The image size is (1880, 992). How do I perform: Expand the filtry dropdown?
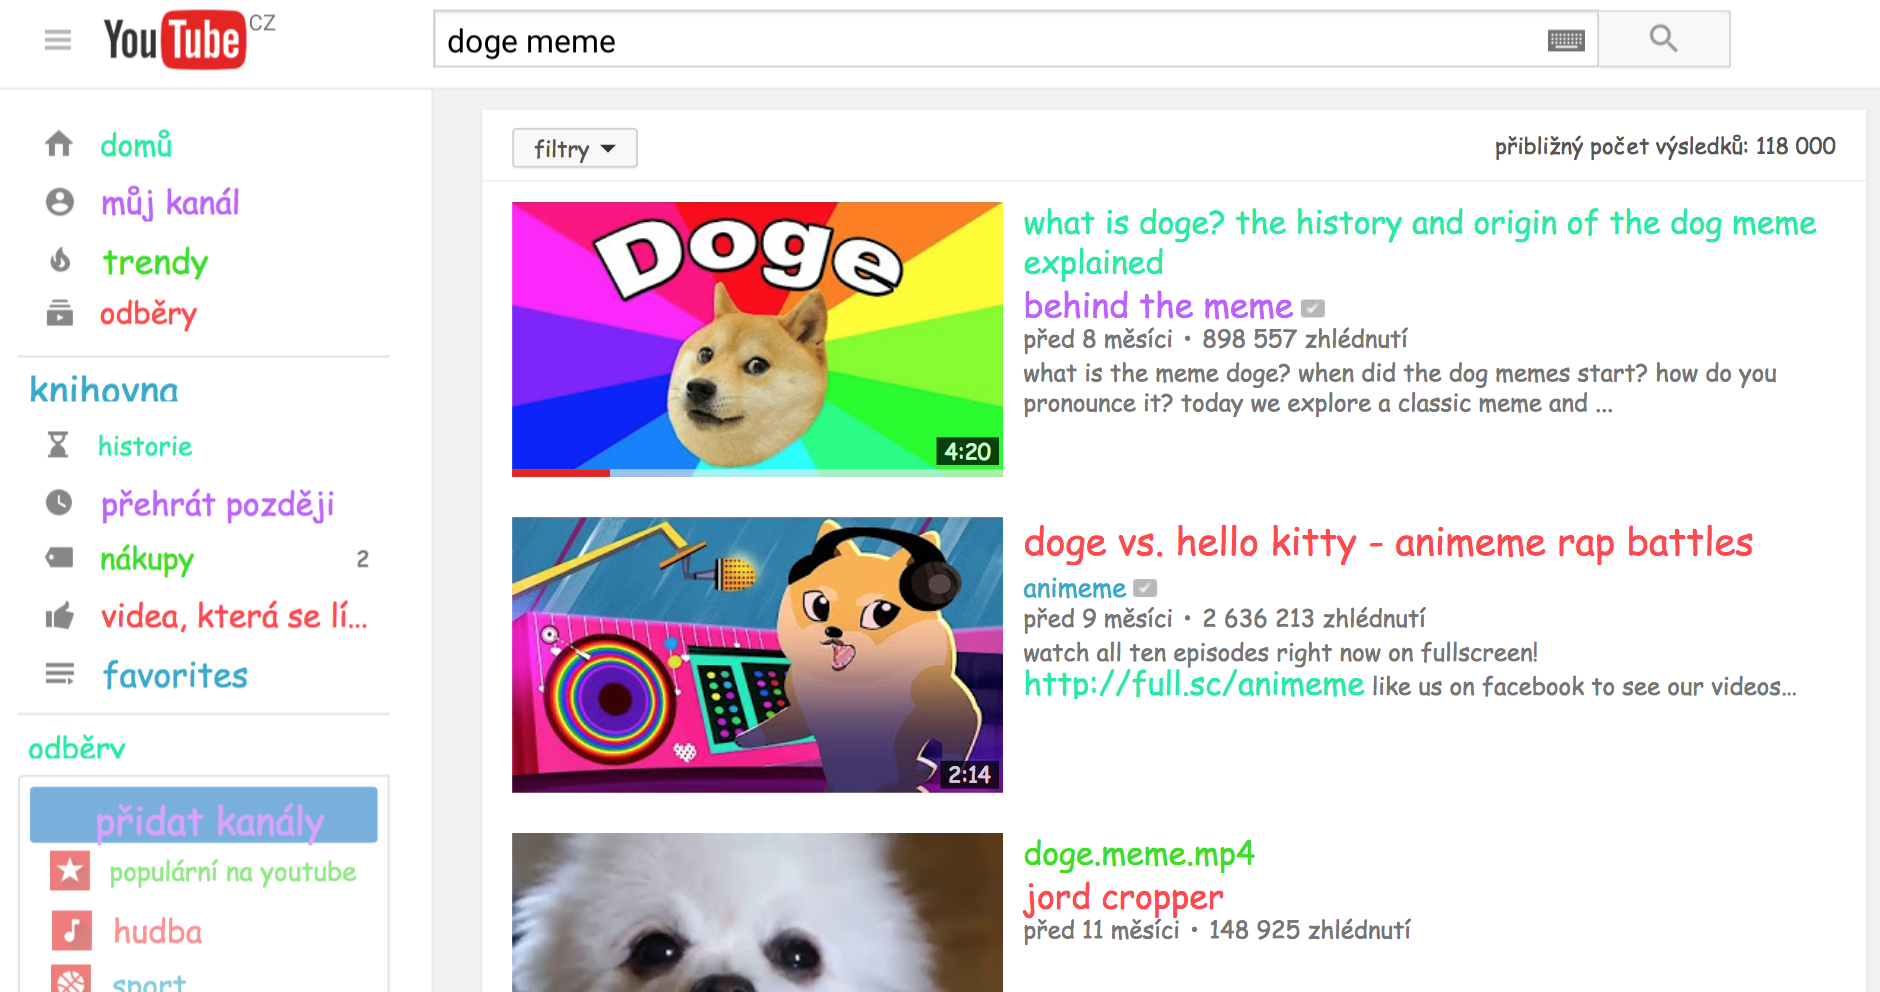pos(574,148)
